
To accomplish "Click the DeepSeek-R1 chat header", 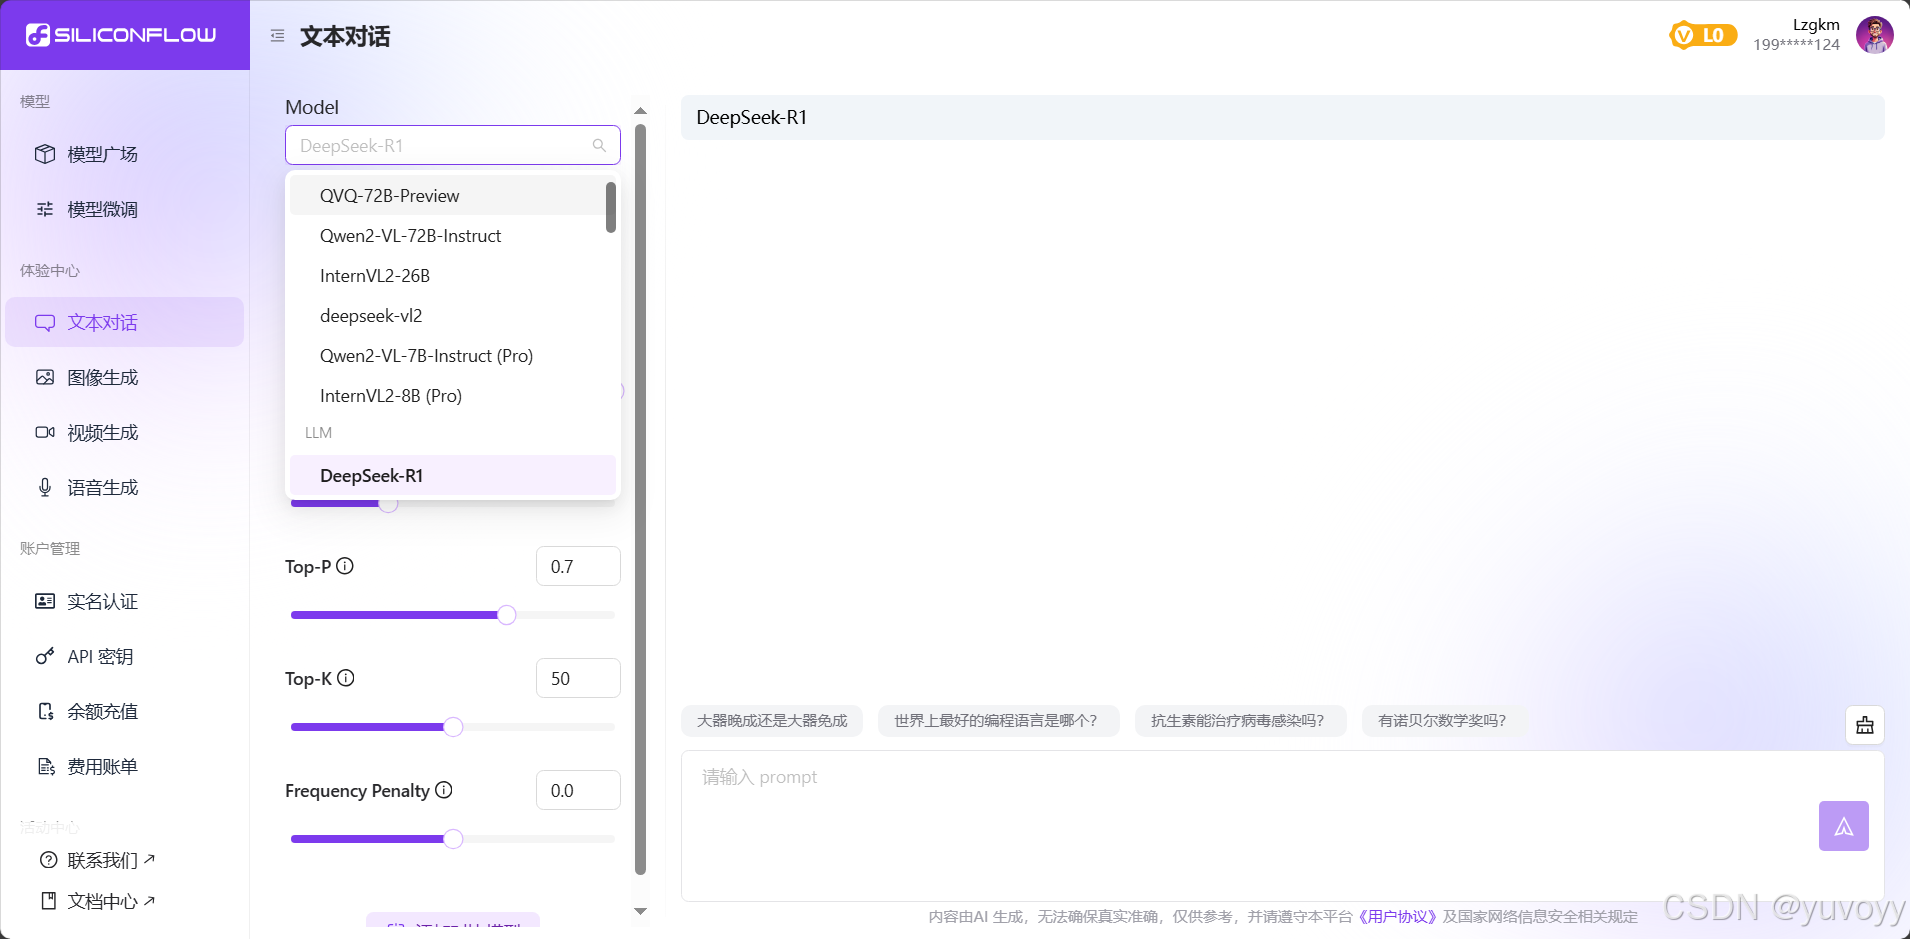I will pos(1283,117).
